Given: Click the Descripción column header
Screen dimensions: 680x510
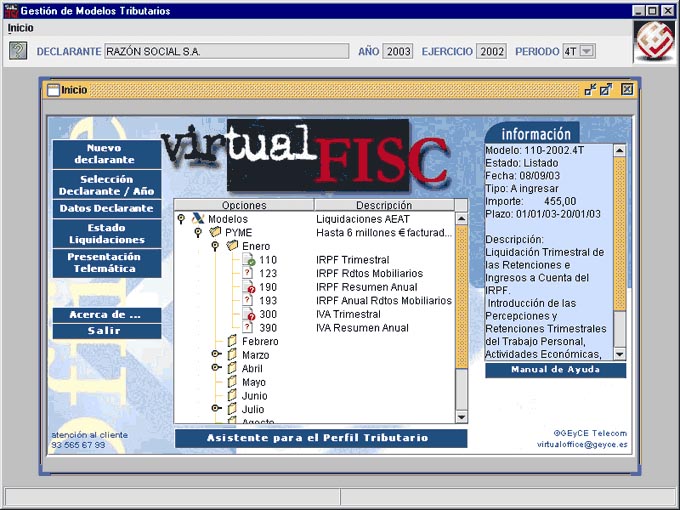Looking at the screenshot, I should [x=384, y=205].
